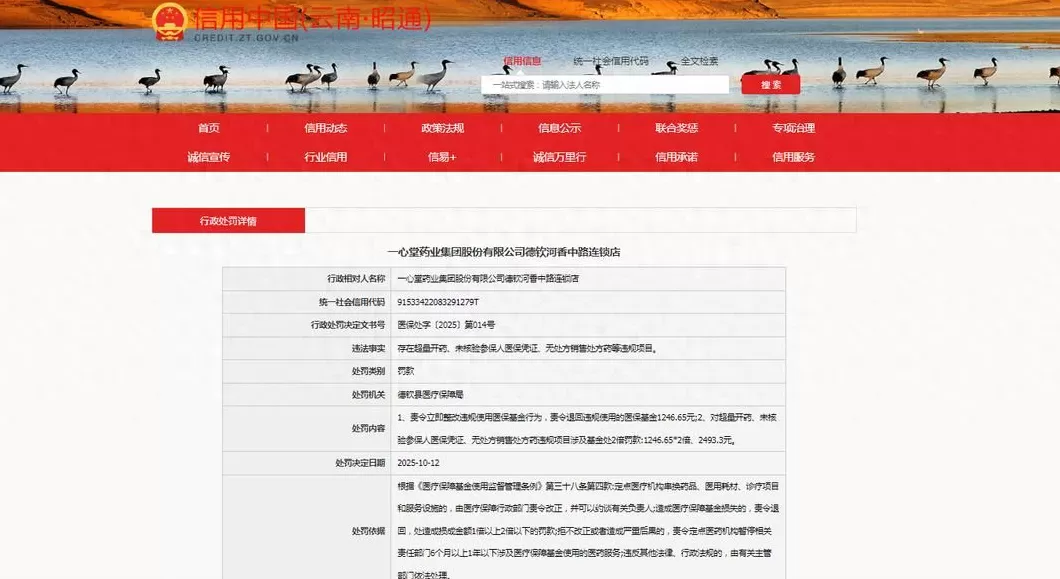Select the 信用信息 search tab
The width and height of the screenshot is (1060, 579).
522,61
